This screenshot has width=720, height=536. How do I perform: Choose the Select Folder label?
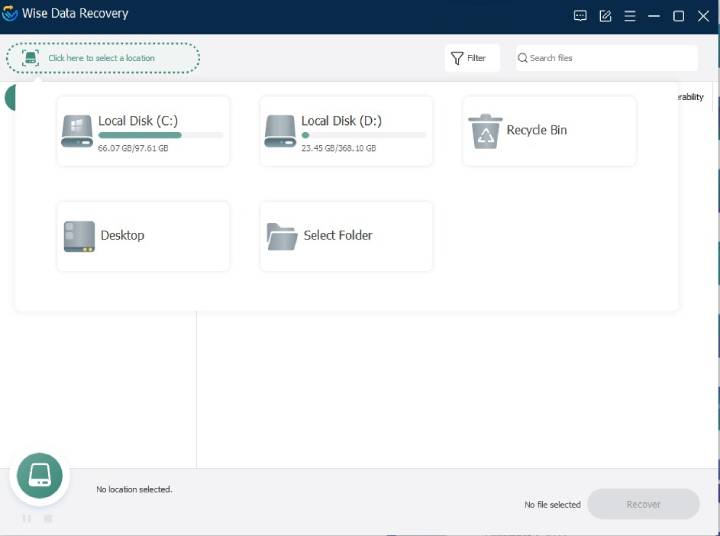click(338, 235)
